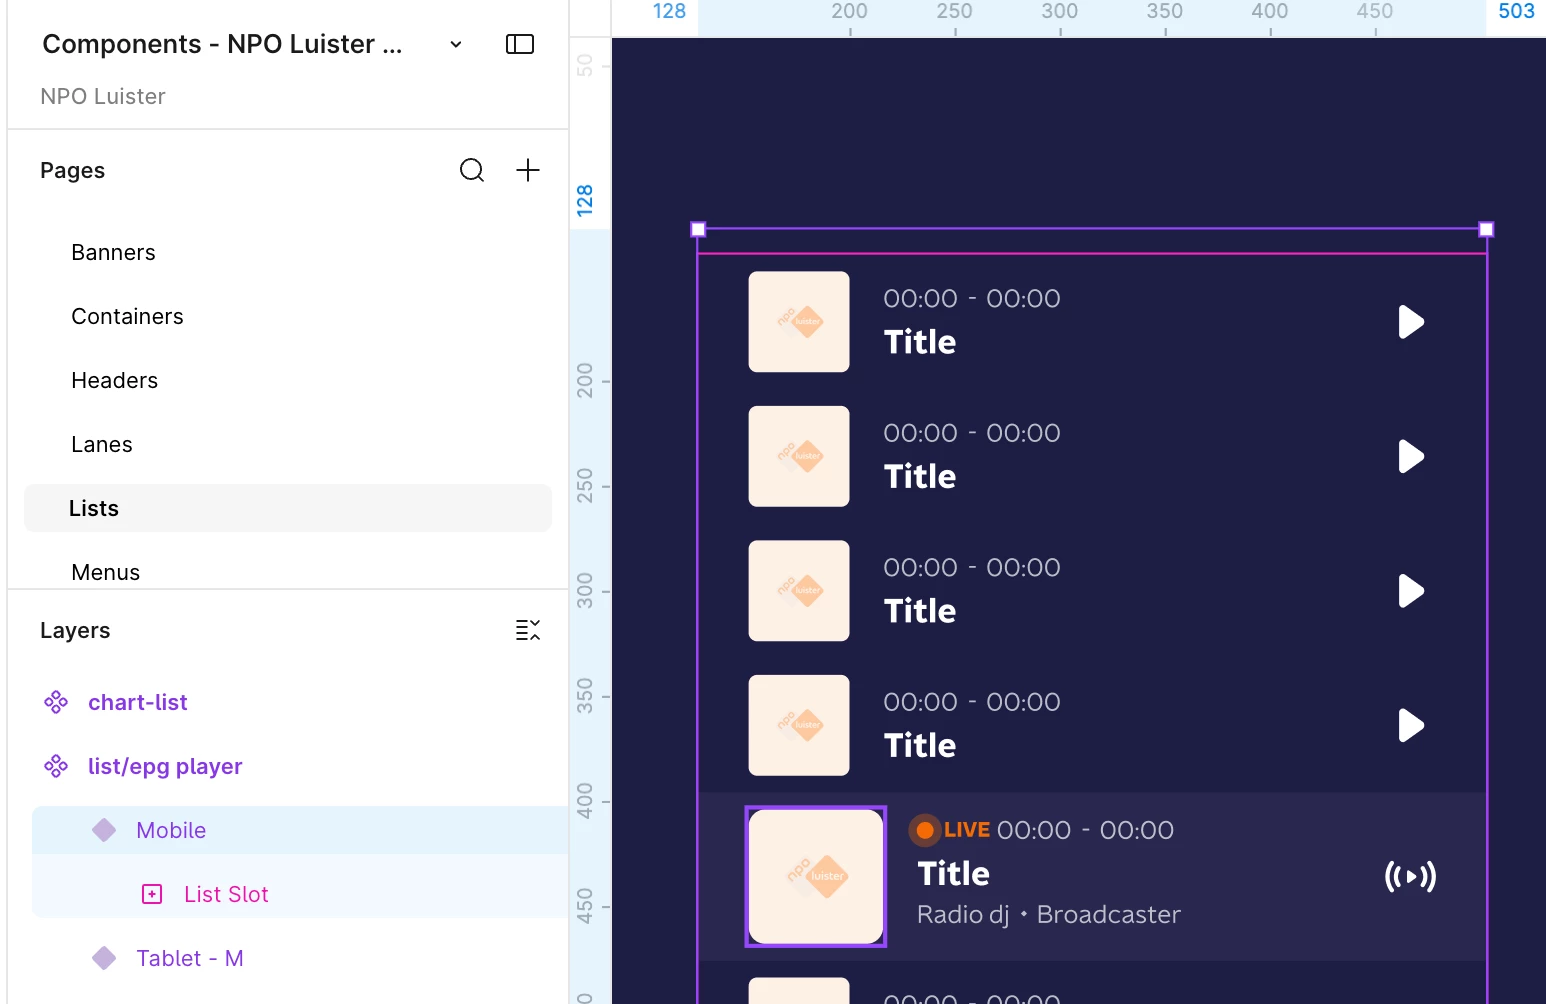The image size is (1546, 1004).
Task: Select the chart-list layer
Action: pyautogui.click(x=138, y=702)
